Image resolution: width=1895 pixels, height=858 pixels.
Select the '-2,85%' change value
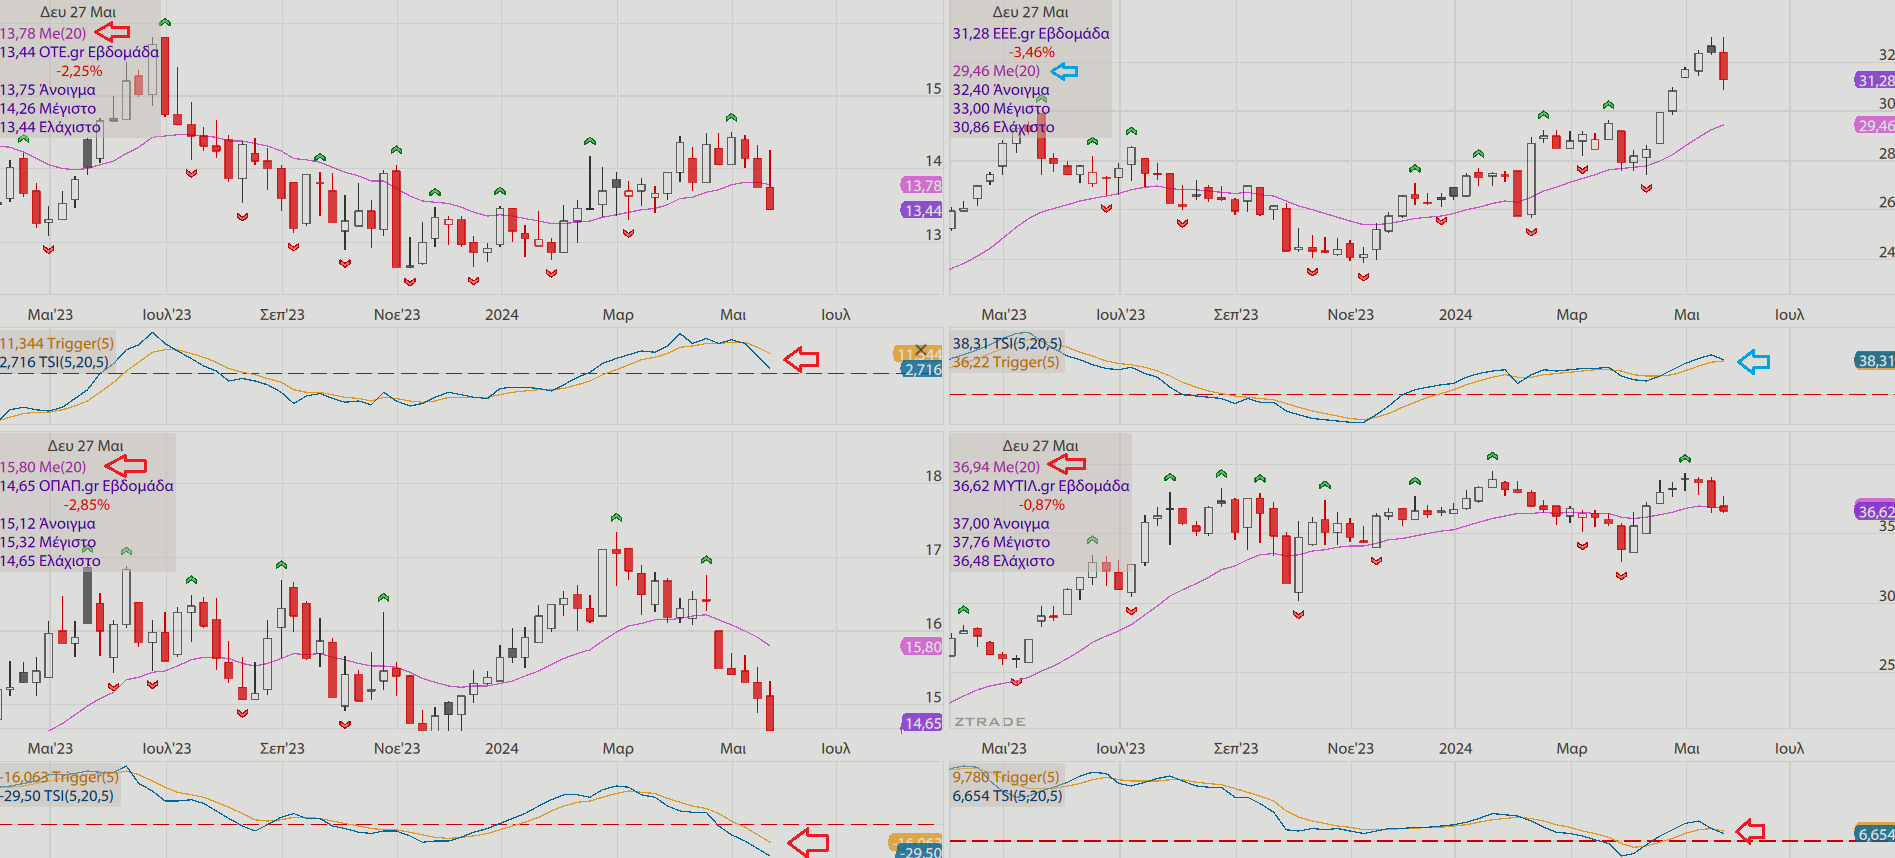(87, 505)
